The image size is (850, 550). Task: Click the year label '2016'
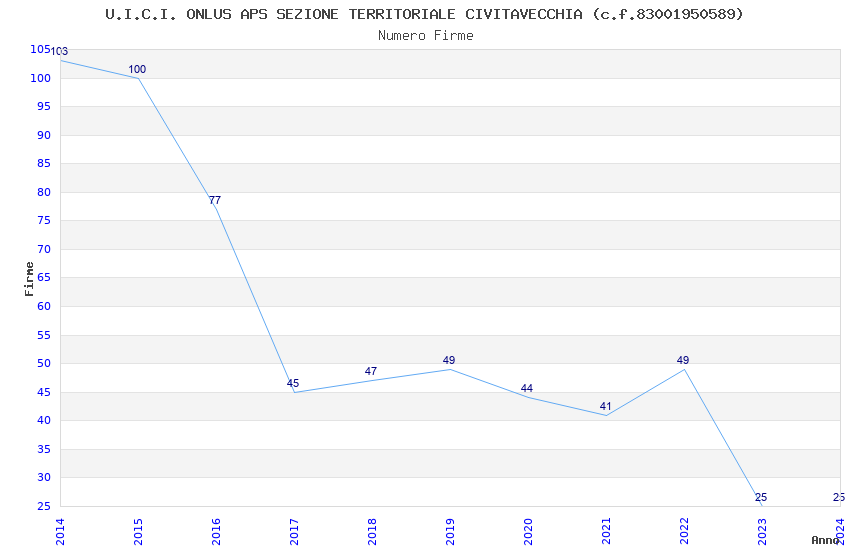coord(216,532)
